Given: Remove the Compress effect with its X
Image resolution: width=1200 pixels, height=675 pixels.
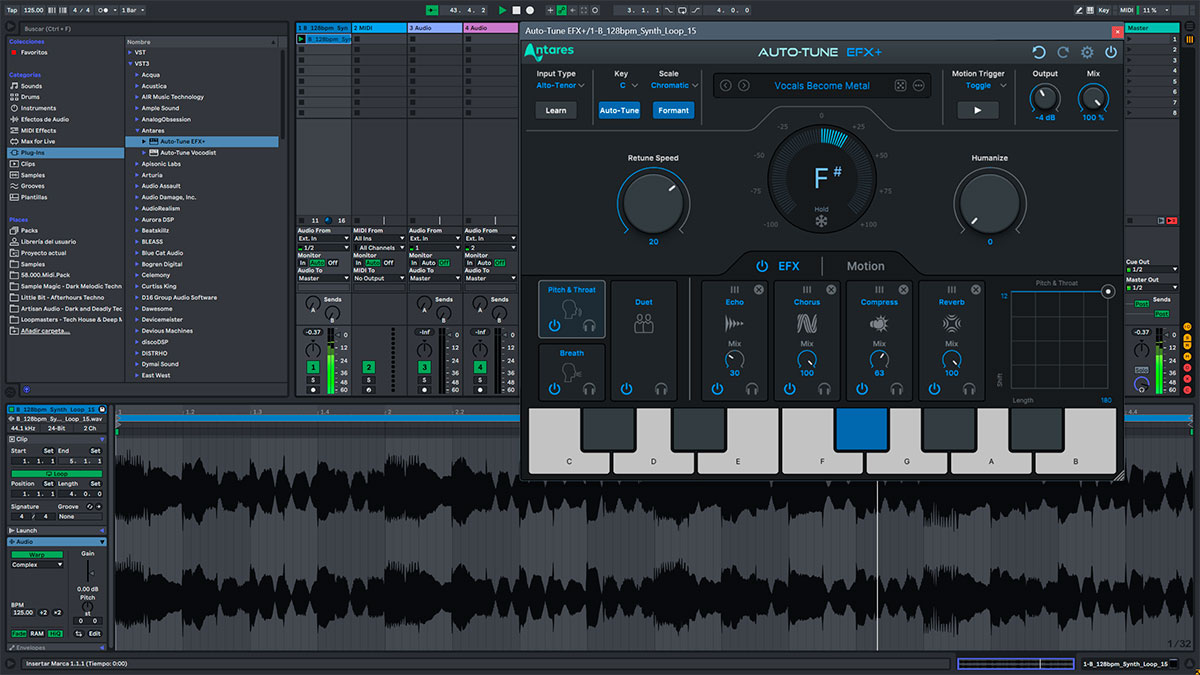Looking at the screenshot, I should 902,290.
